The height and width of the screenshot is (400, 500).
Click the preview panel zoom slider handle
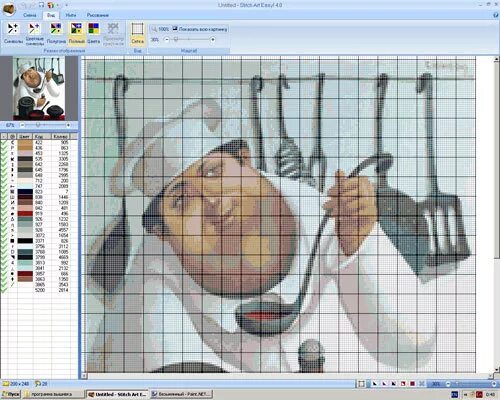[38, 125]
